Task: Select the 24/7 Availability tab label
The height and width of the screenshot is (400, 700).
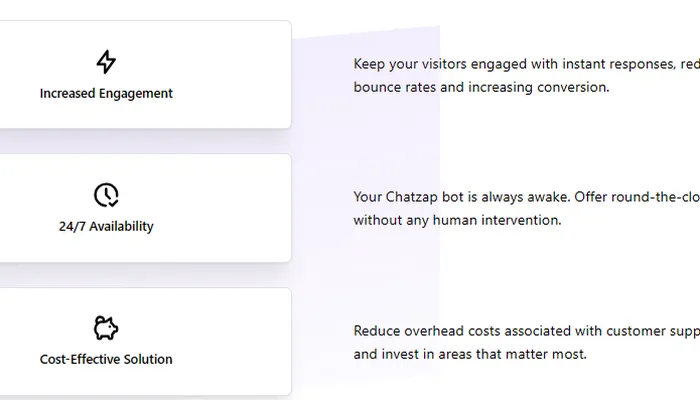Action: 106,227
